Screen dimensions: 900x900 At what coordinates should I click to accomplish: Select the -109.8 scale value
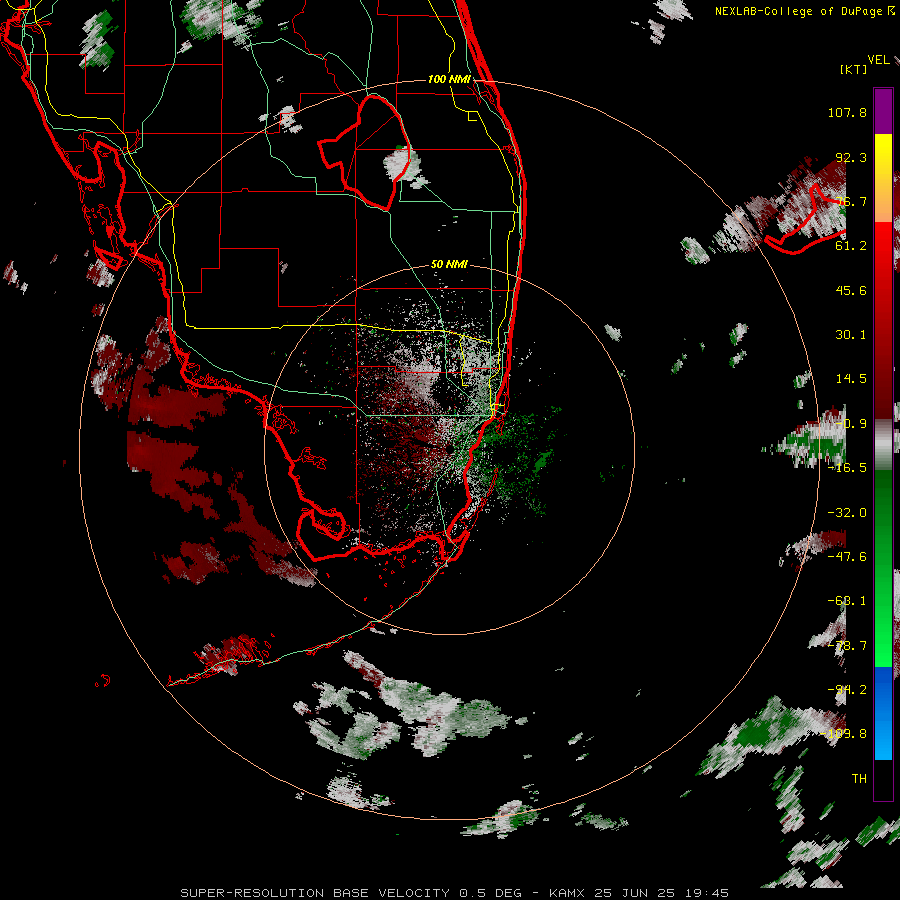click(x=844, y=734)
